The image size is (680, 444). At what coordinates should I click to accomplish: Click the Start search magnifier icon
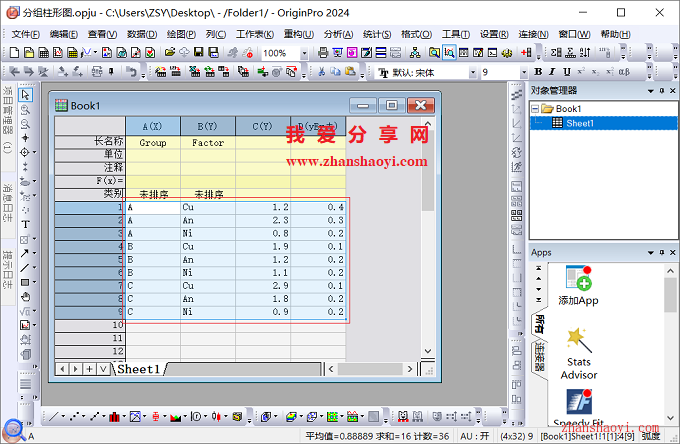pos(13,430)
